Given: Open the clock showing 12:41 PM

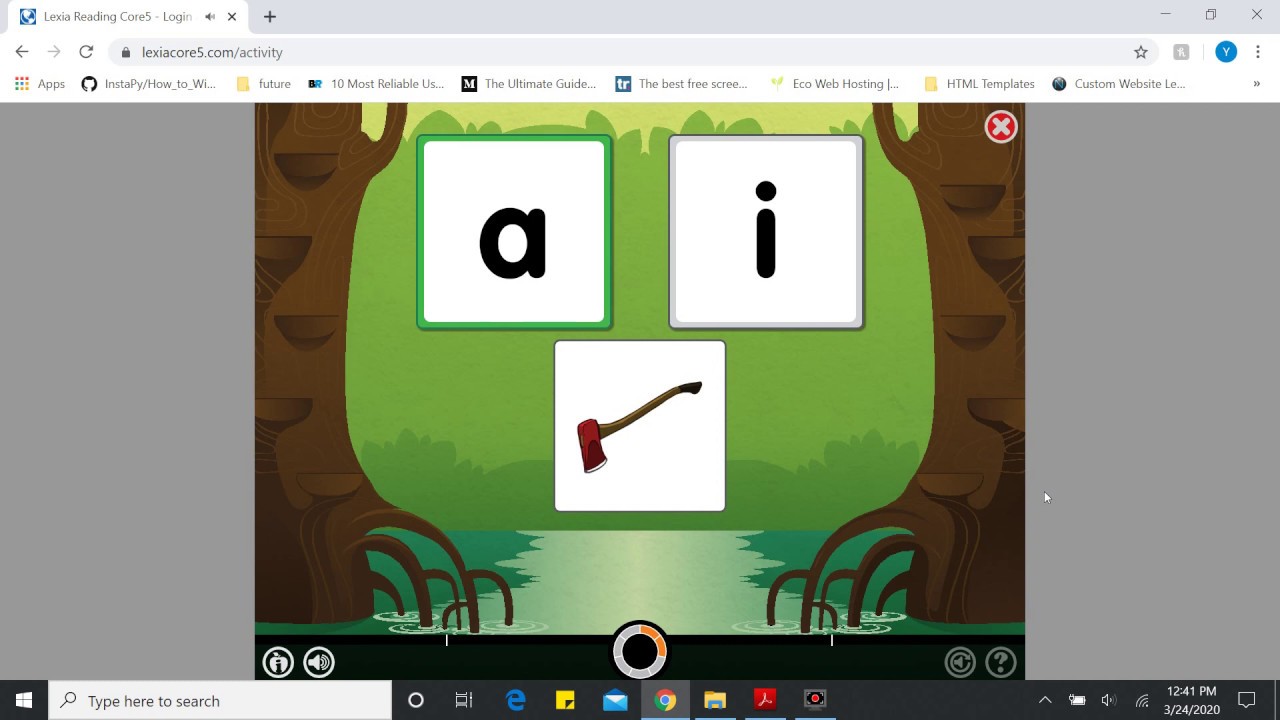Looking at the screenshot, I should pyautogui.click(x=1191, y=700).
